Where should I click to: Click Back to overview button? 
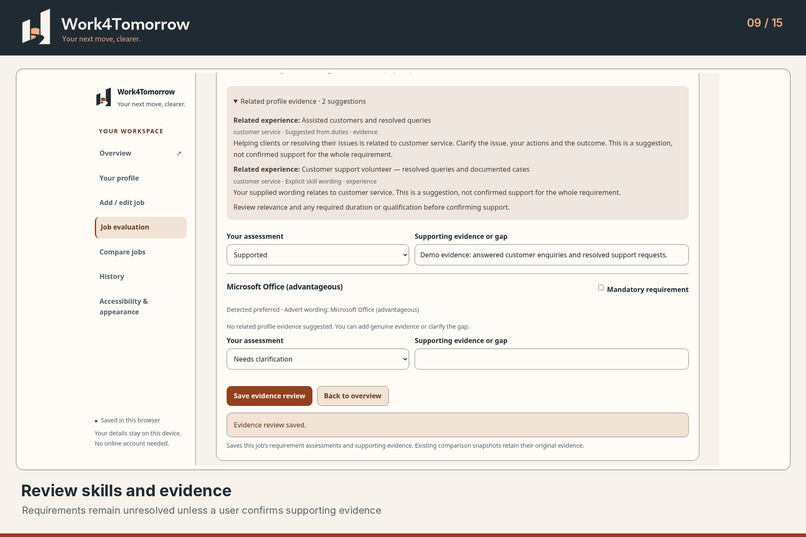(x=353, y=396)
